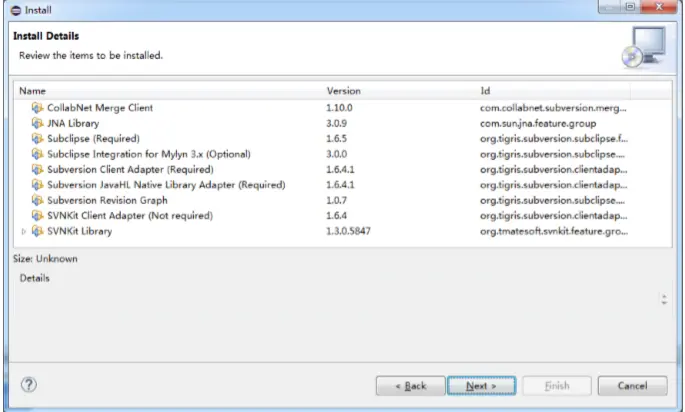This screenshot has width=685, height=412.
Task: Click the SVNKit Library feature icon
Action: (38, 231)
